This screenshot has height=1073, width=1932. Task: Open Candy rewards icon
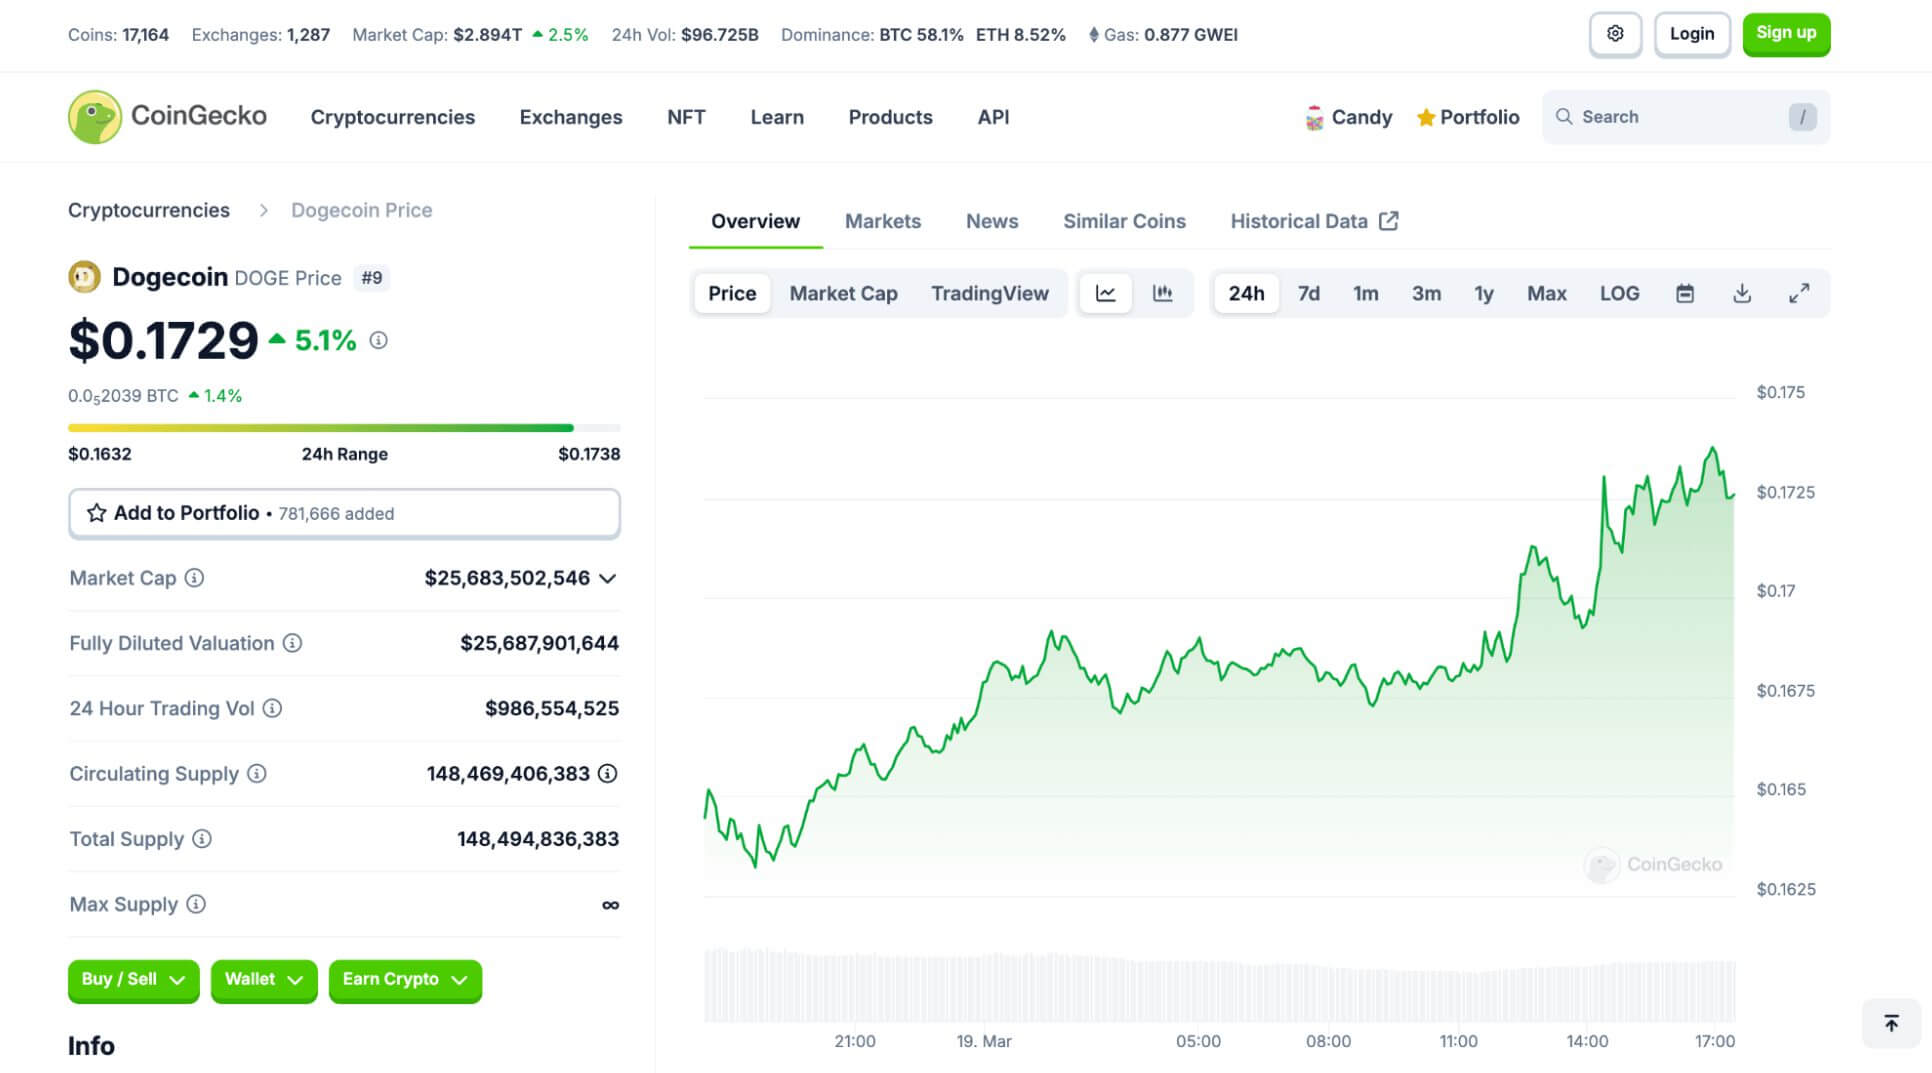click(x=1314, y=117)
